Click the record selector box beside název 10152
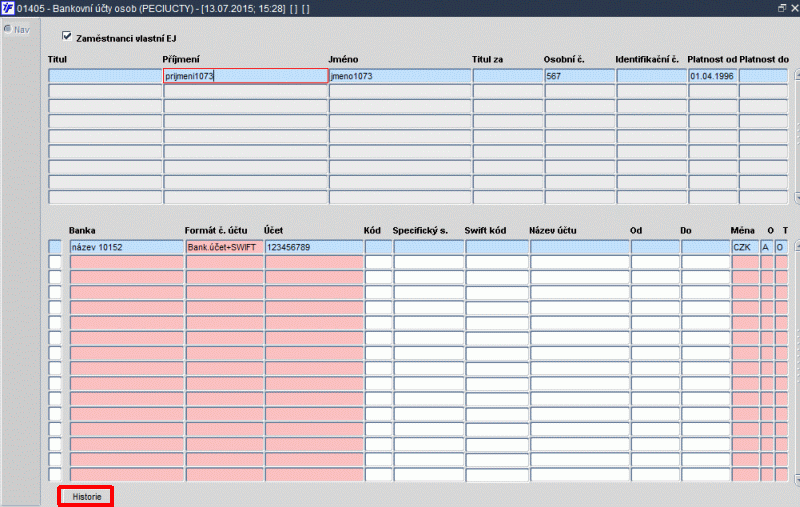Viewport: 800px width, 507px height. pyautogui.click(x=55, y=247)
